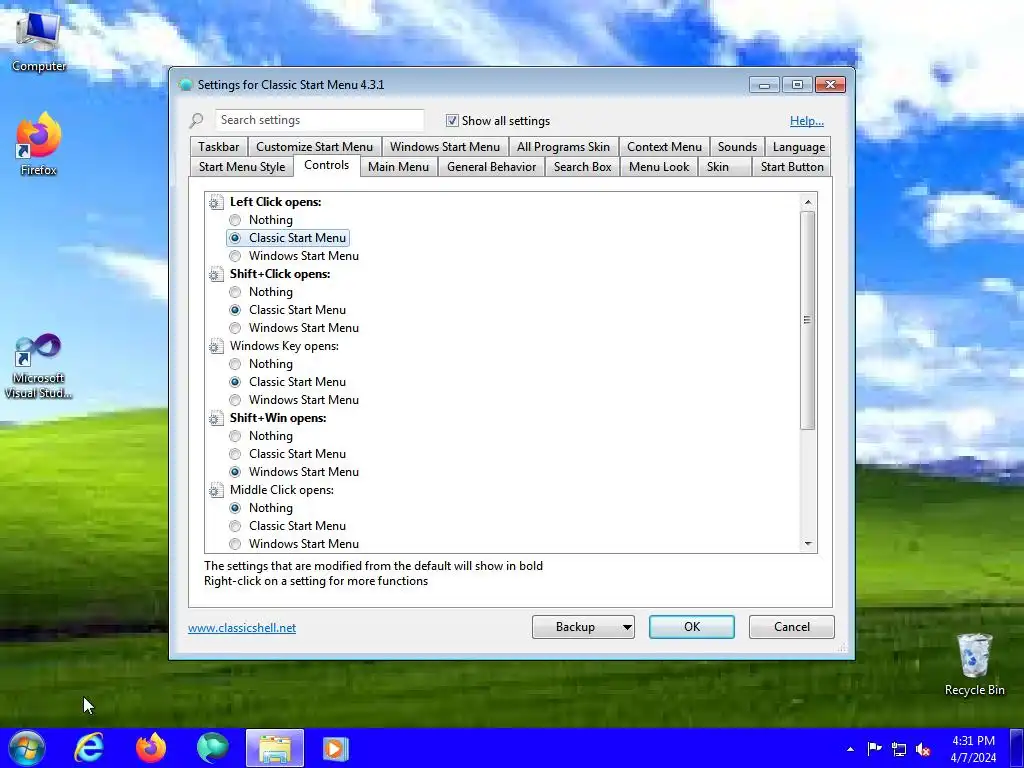Click the muted volume tray icon

pyautogui.click(x=923, y=749)
